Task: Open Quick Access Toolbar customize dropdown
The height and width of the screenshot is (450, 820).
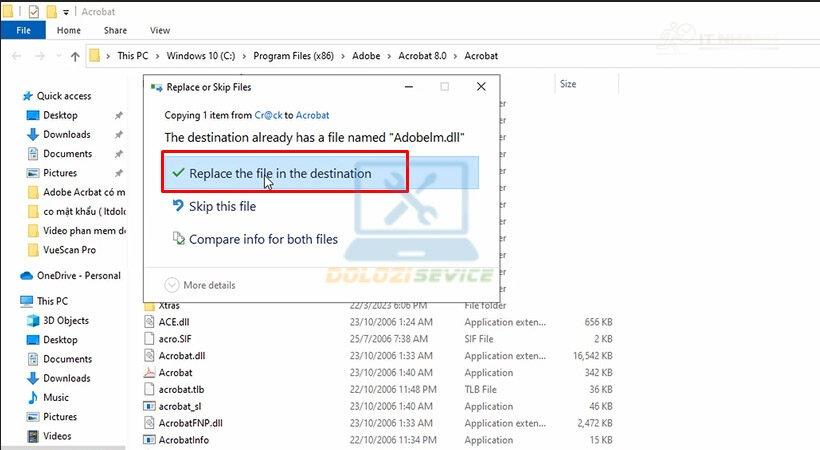Action: click(x=66, y=12)
